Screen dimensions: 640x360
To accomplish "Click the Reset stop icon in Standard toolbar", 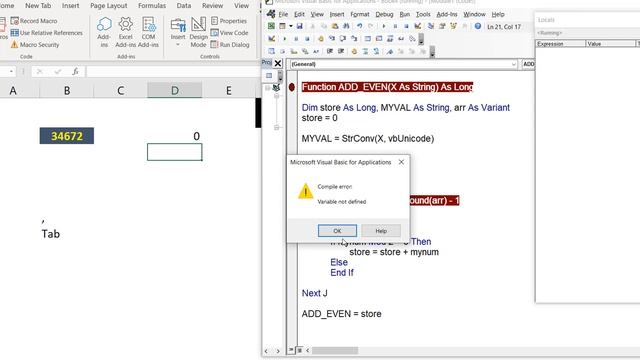I will tap(407, 26).
